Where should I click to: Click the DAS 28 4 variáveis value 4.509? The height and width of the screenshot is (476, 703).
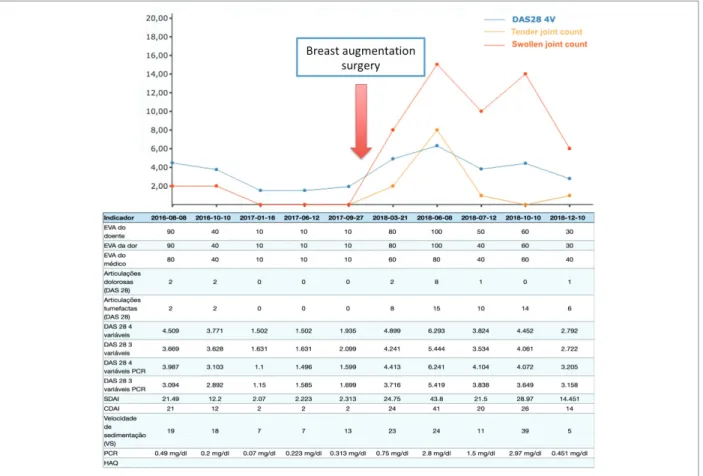(x=170, y=331)
